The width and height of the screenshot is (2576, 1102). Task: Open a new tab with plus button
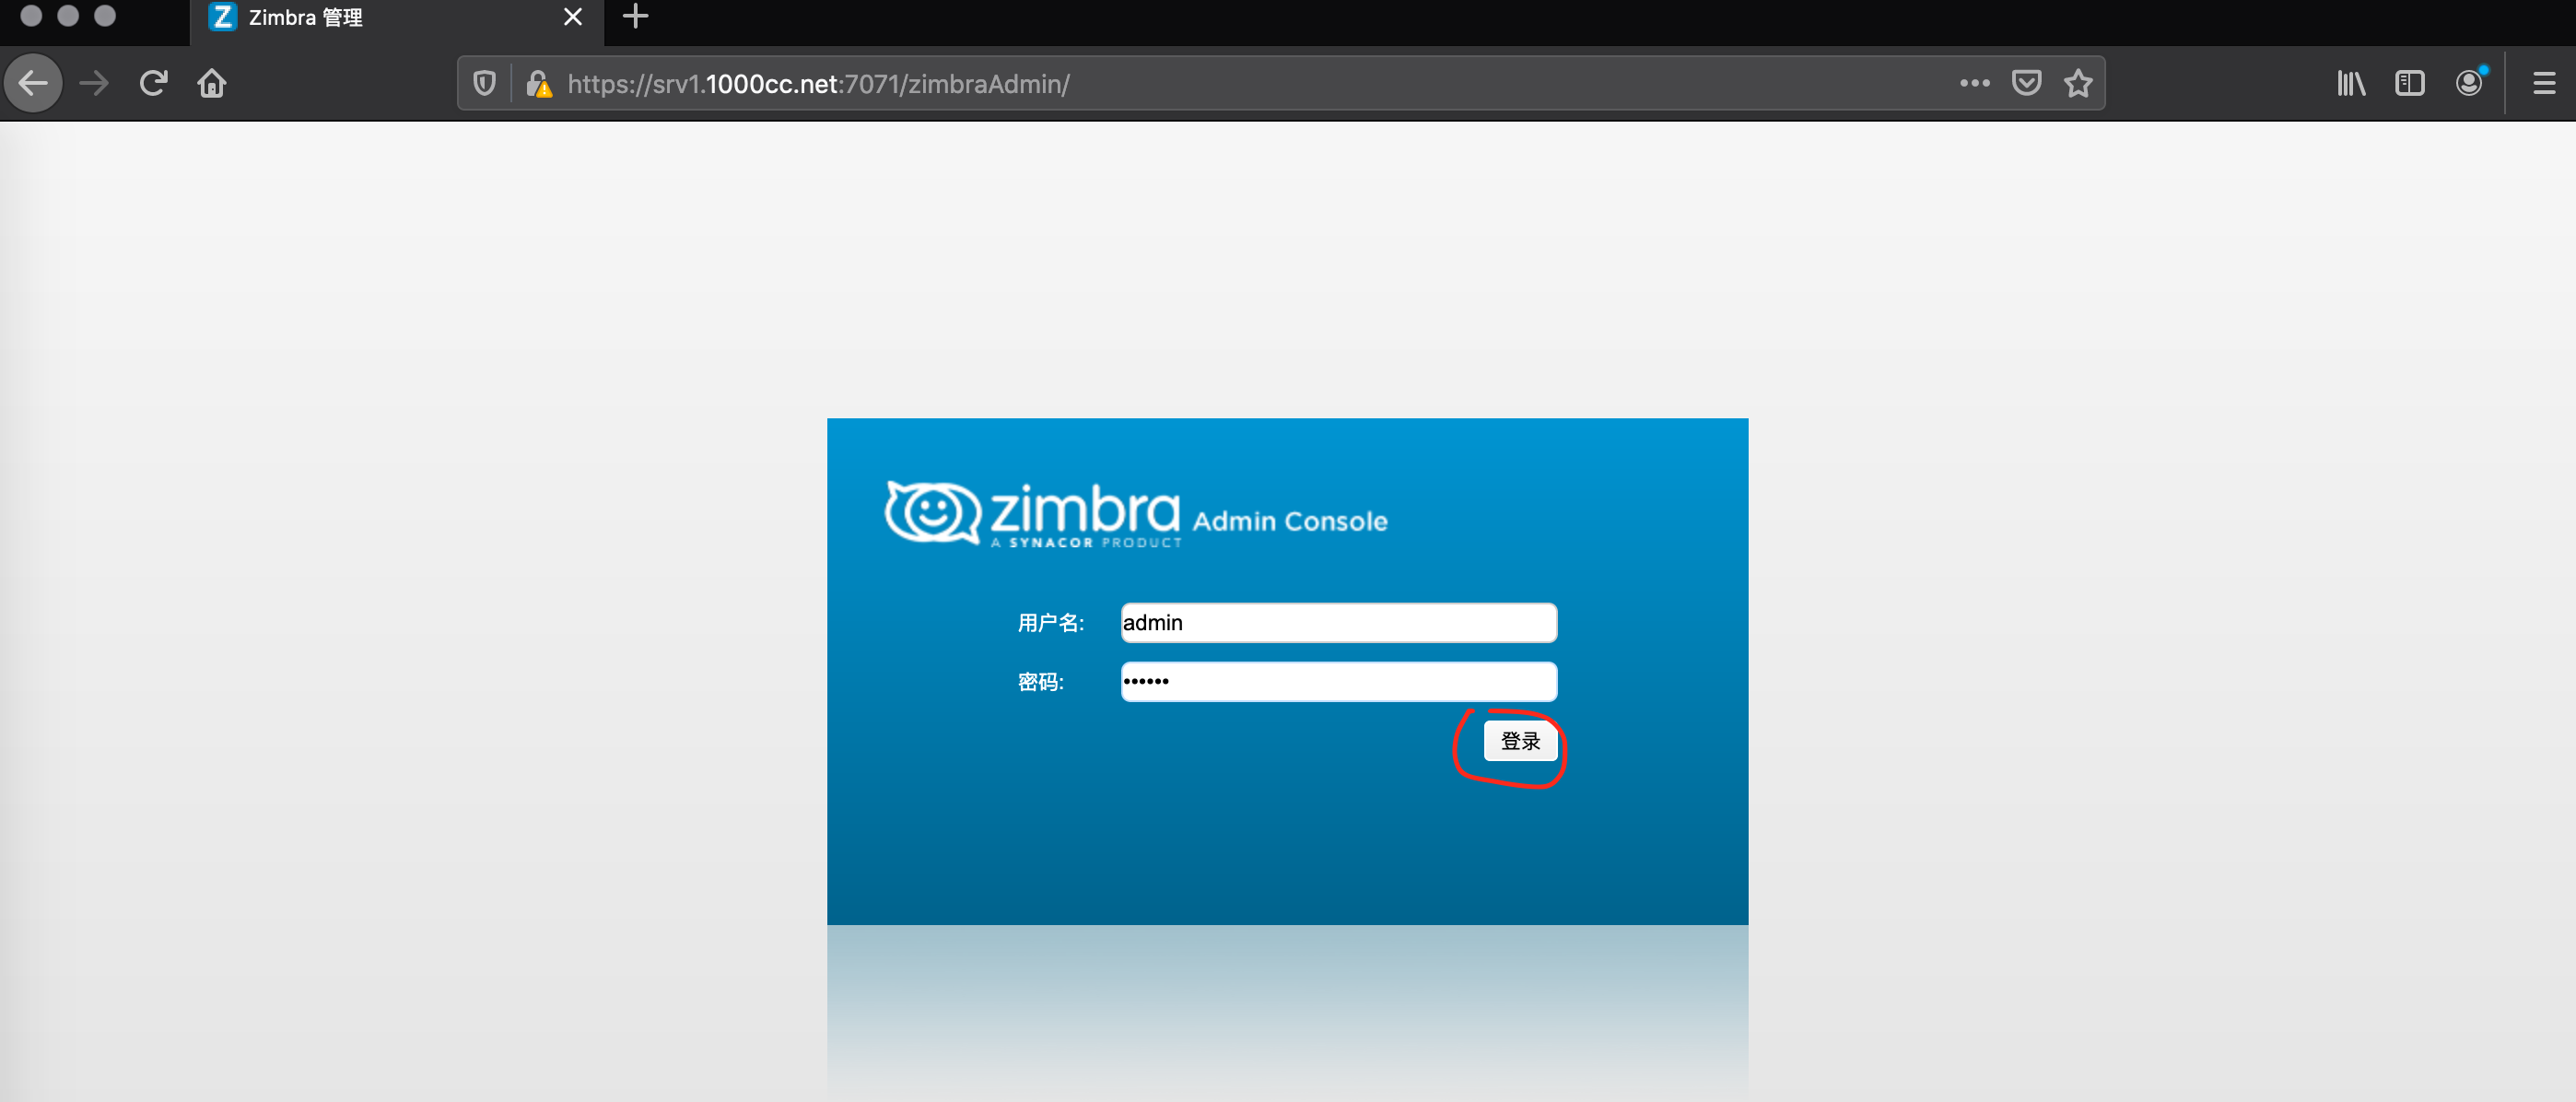635,16
